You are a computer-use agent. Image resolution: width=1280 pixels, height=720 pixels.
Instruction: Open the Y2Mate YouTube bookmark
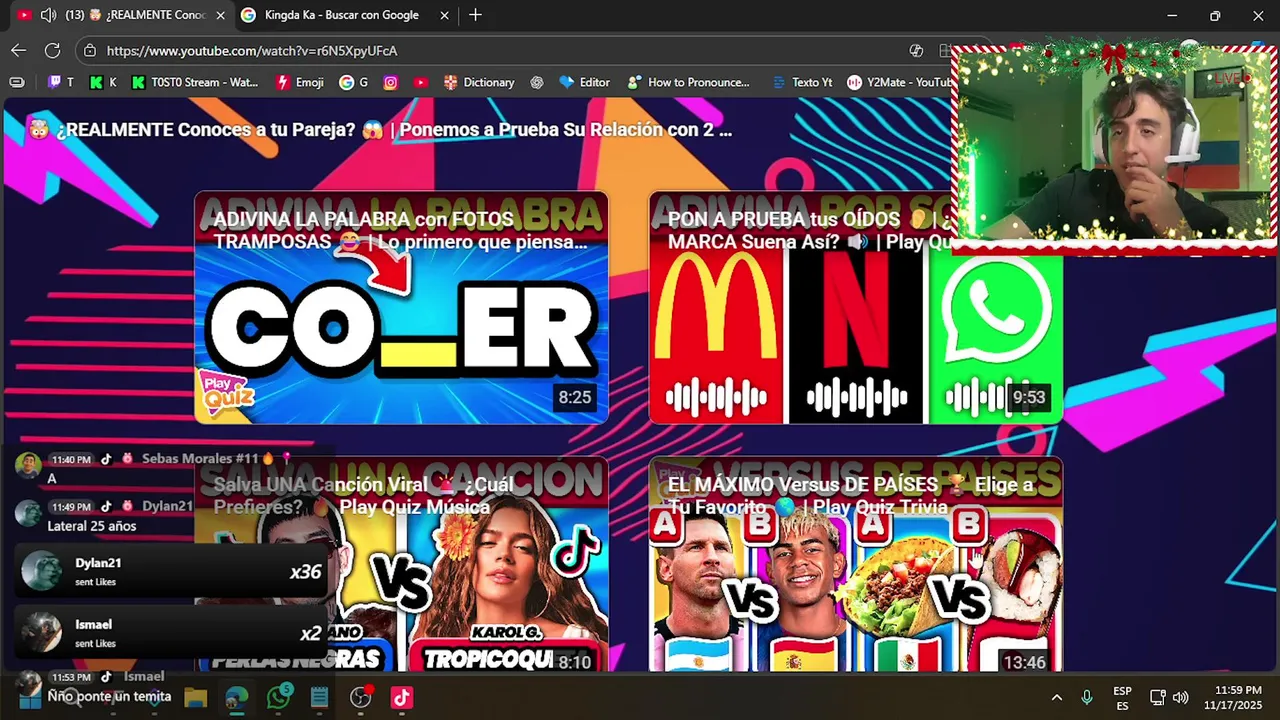click(x=899, y=82)
